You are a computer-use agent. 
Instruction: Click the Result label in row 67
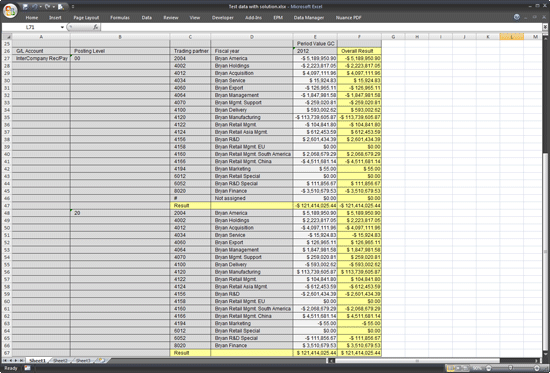[190, 353]
